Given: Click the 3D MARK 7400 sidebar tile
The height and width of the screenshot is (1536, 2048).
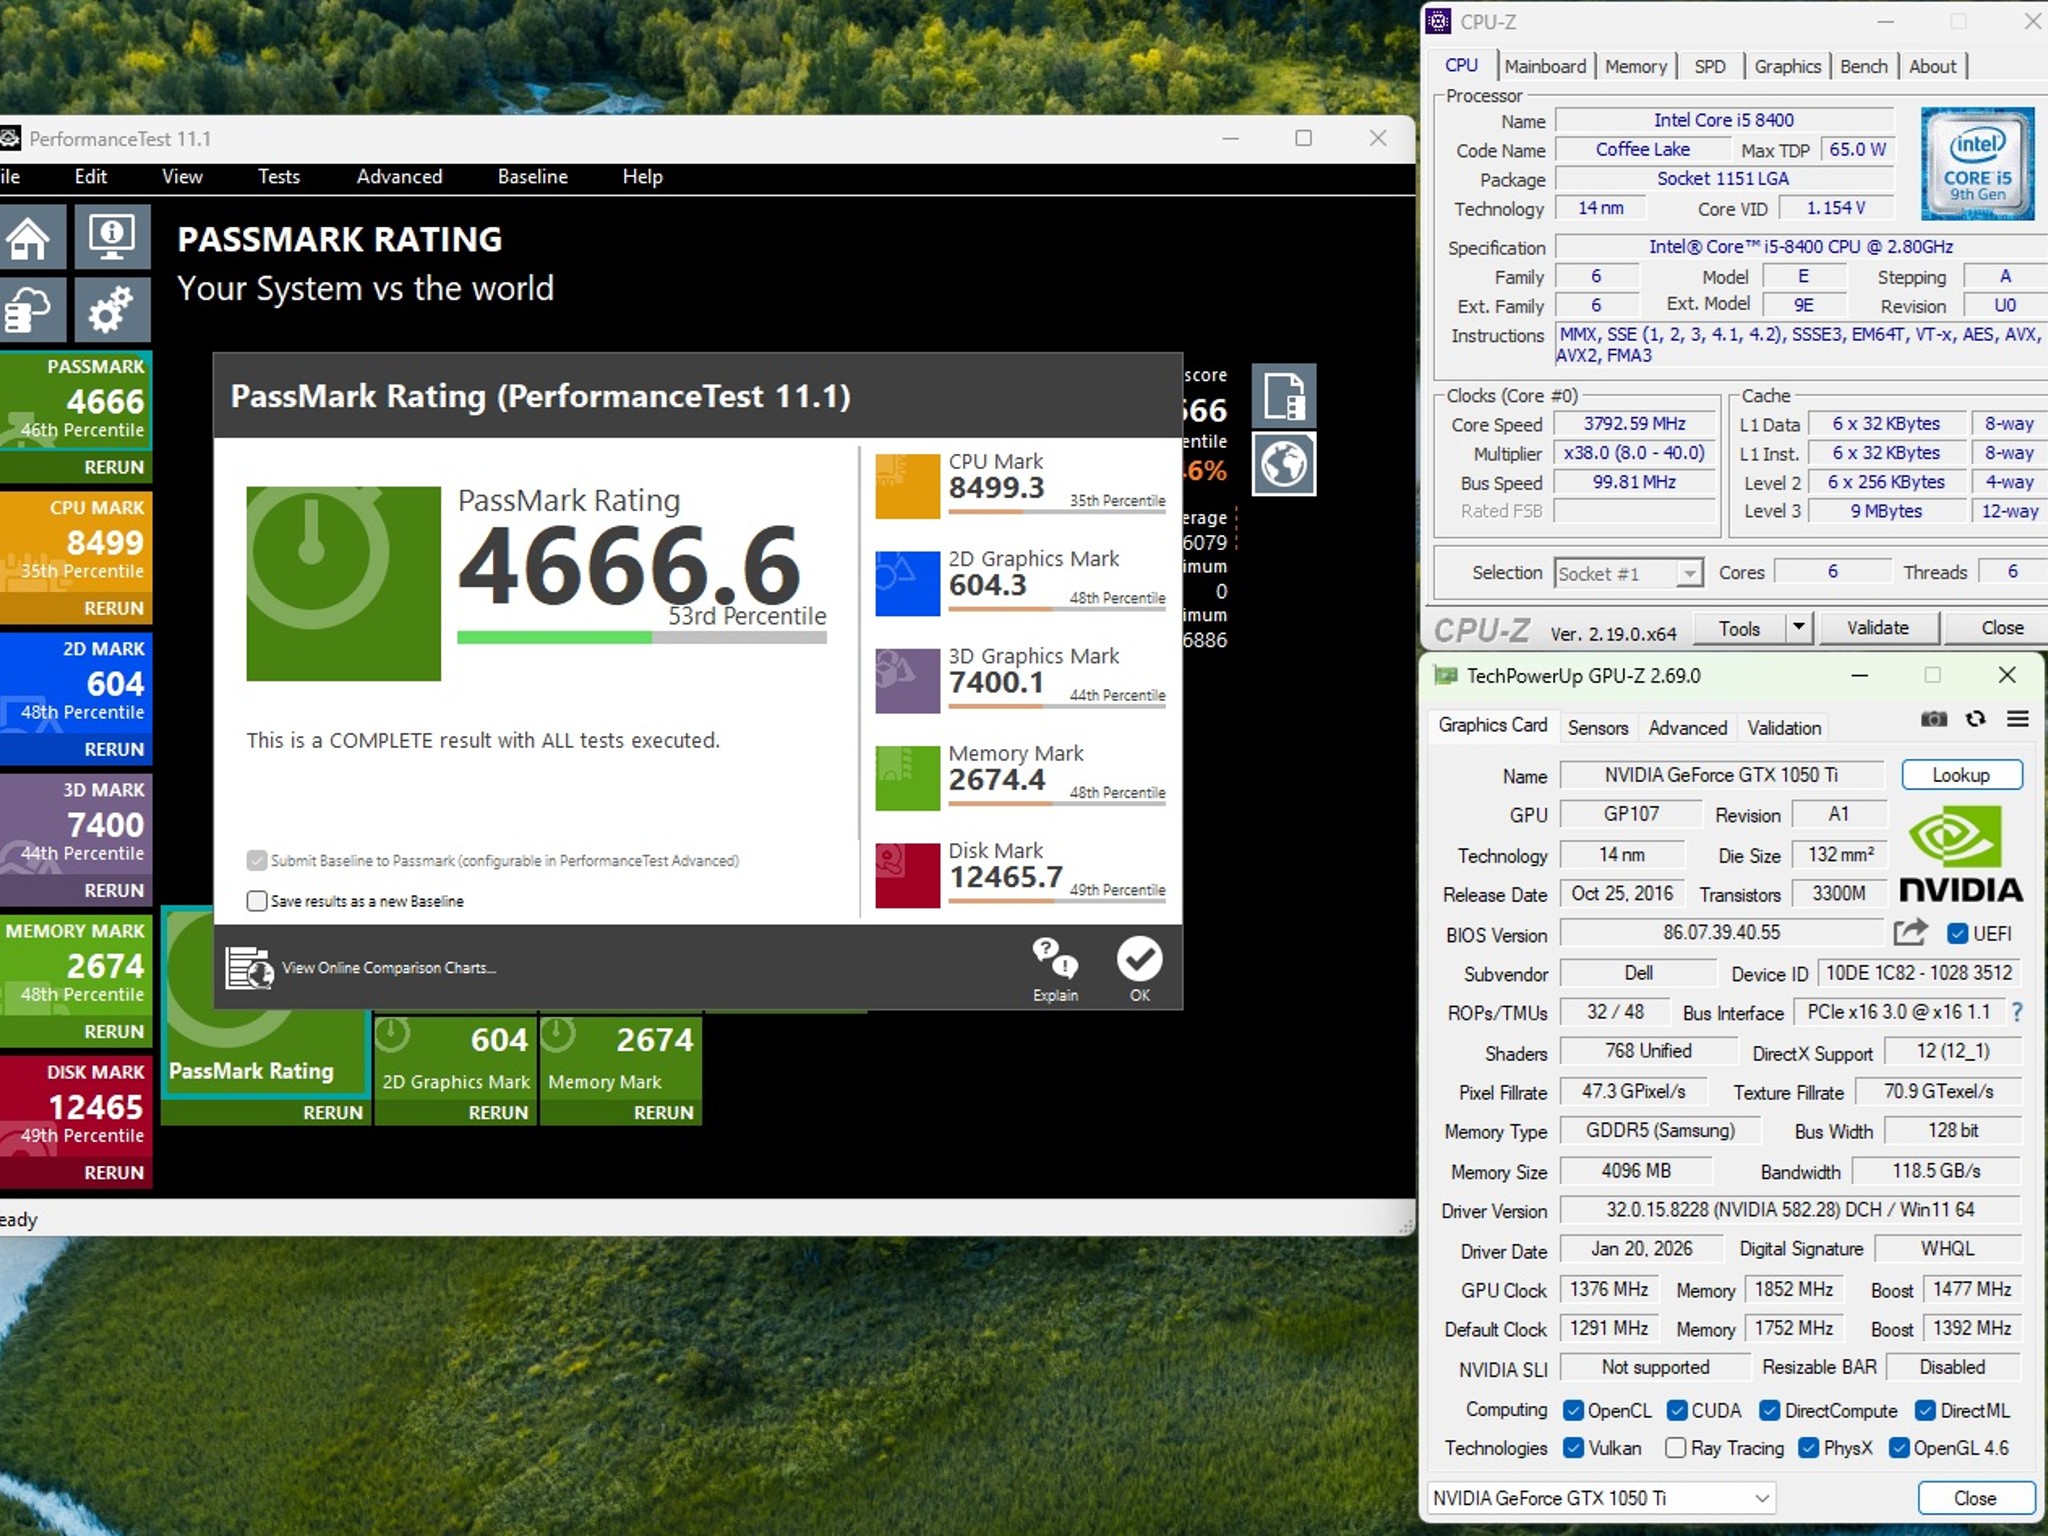Looking at the screenshot, I should tap(76, 825).
